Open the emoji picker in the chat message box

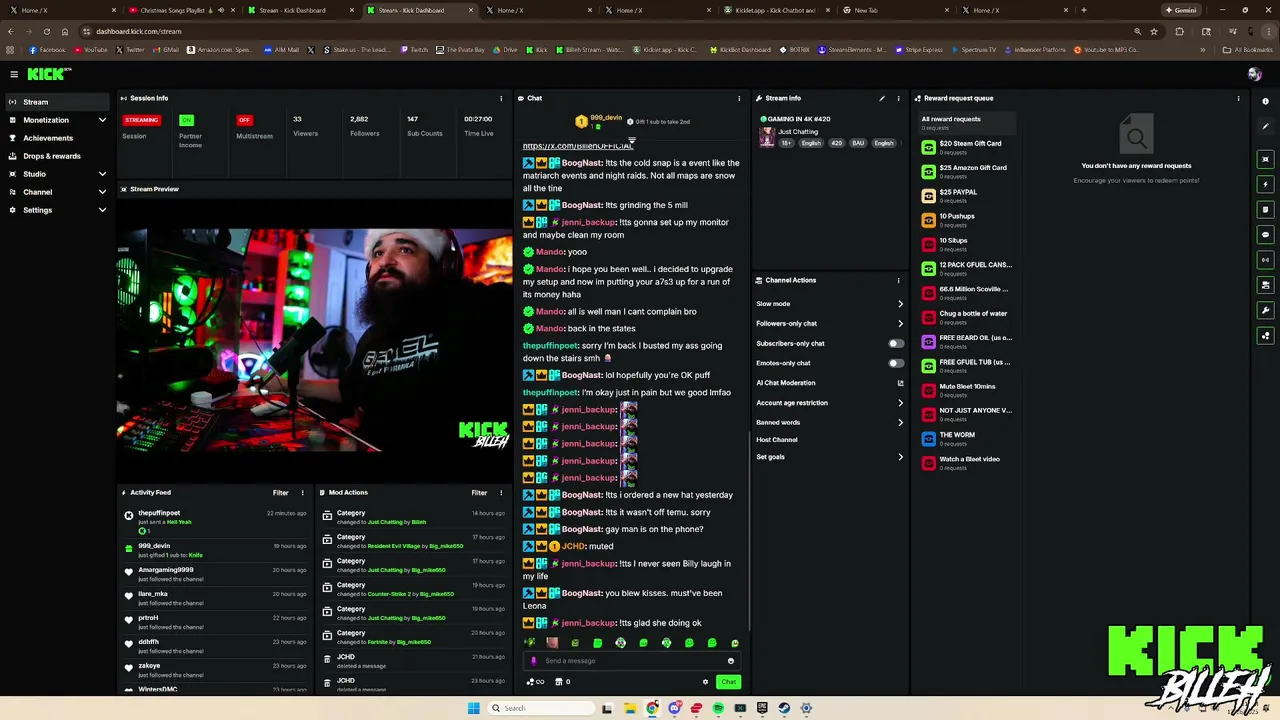tap(731, 661)
